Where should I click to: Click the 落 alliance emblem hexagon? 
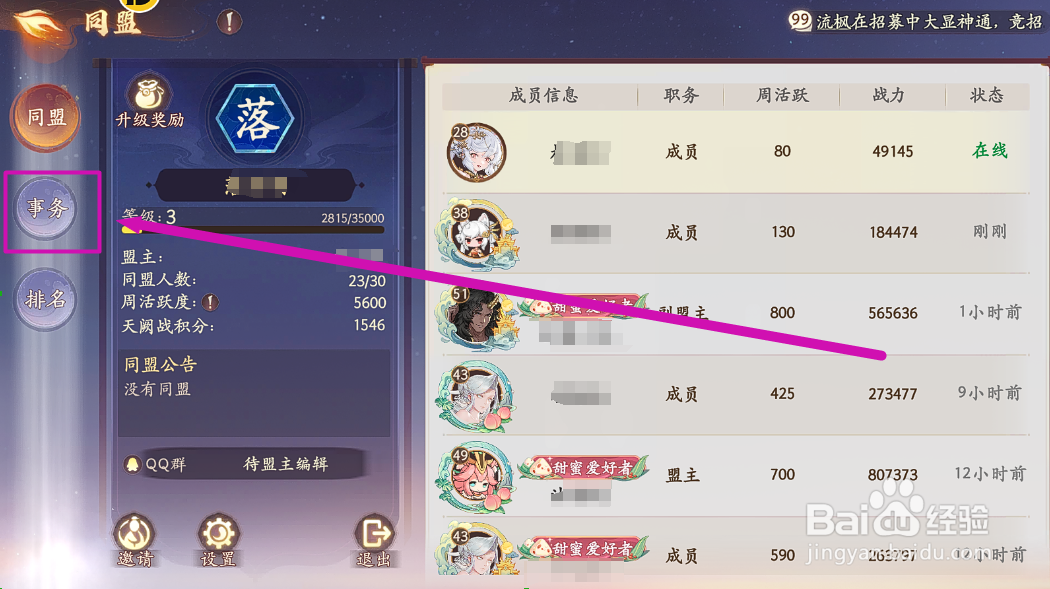tap(256, 119)
